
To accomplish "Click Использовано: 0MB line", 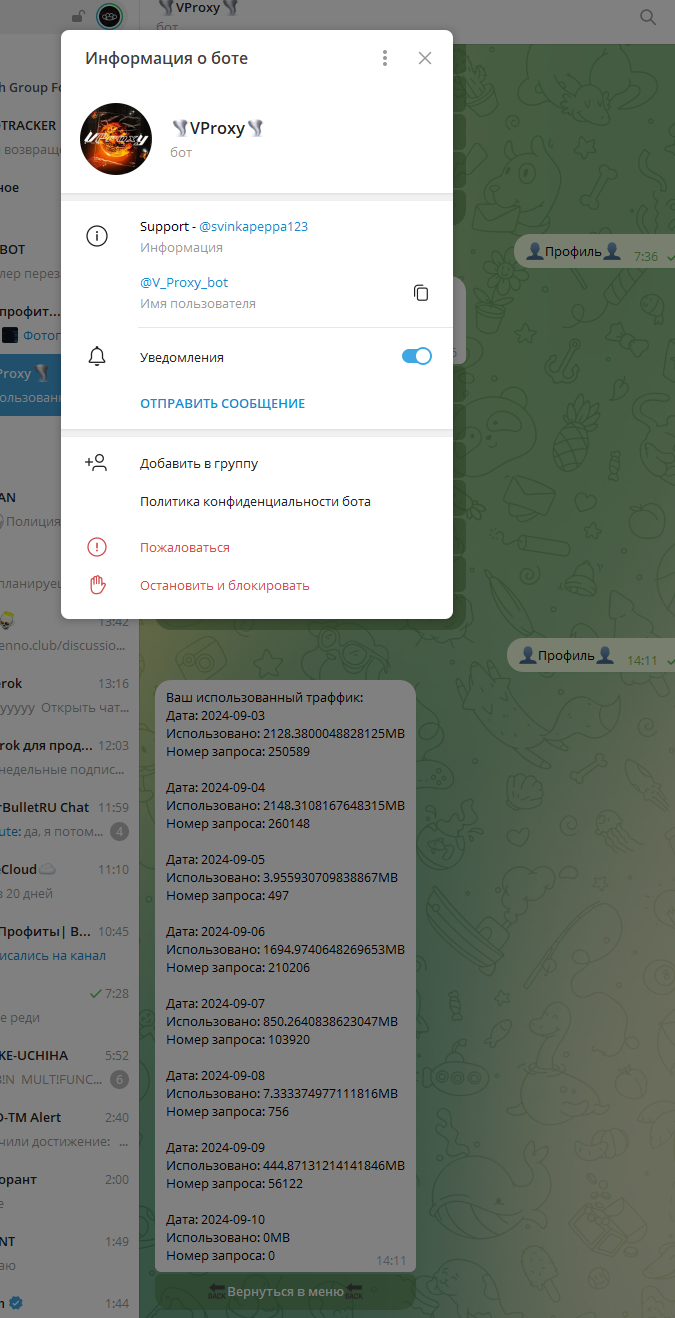I will click(227, 1237).
